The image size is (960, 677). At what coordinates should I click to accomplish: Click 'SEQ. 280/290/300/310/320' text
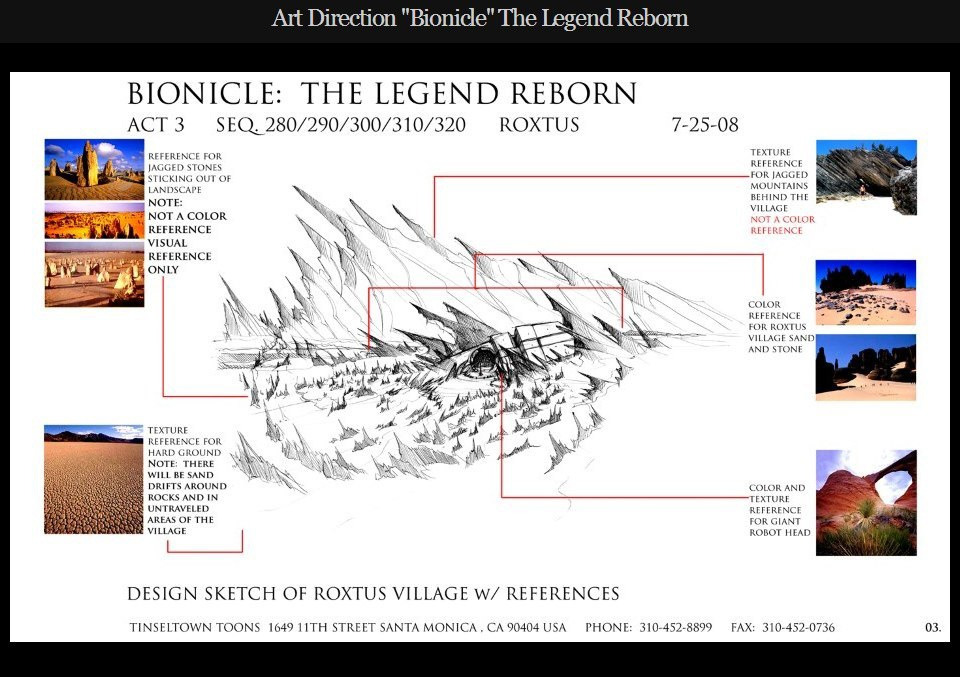(x=340, y=125)
